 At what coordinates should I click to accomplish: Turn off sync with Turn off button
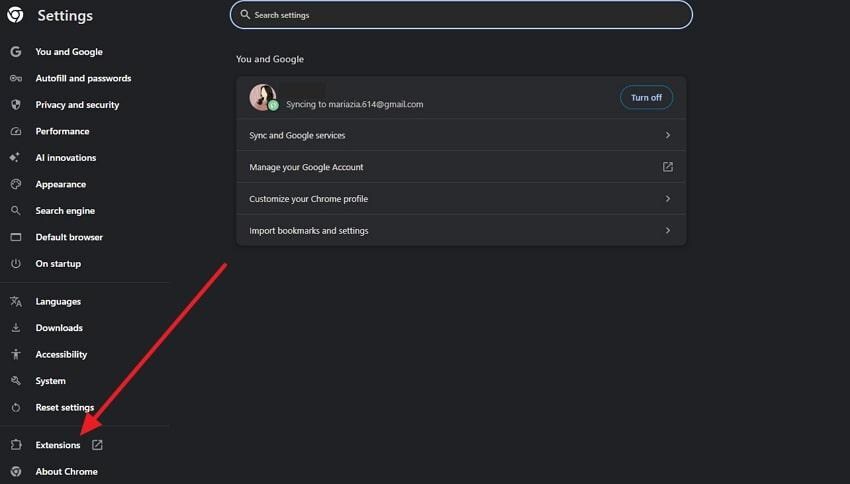[646, 98]
